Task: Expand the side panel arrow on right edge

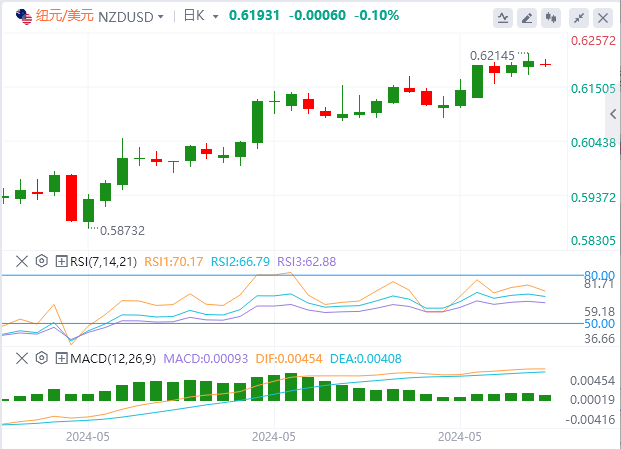Action: tap(613, 114)
